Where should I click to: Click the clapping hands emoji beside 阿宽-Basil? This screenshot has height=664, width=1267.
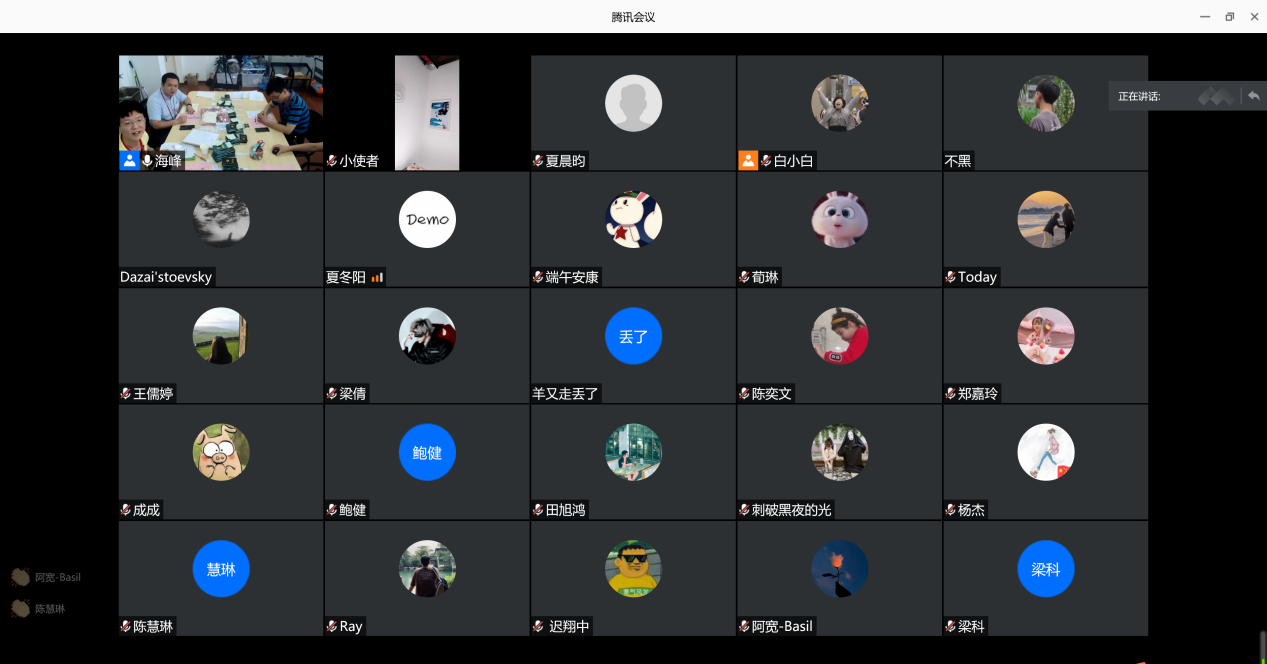(20, 577)
